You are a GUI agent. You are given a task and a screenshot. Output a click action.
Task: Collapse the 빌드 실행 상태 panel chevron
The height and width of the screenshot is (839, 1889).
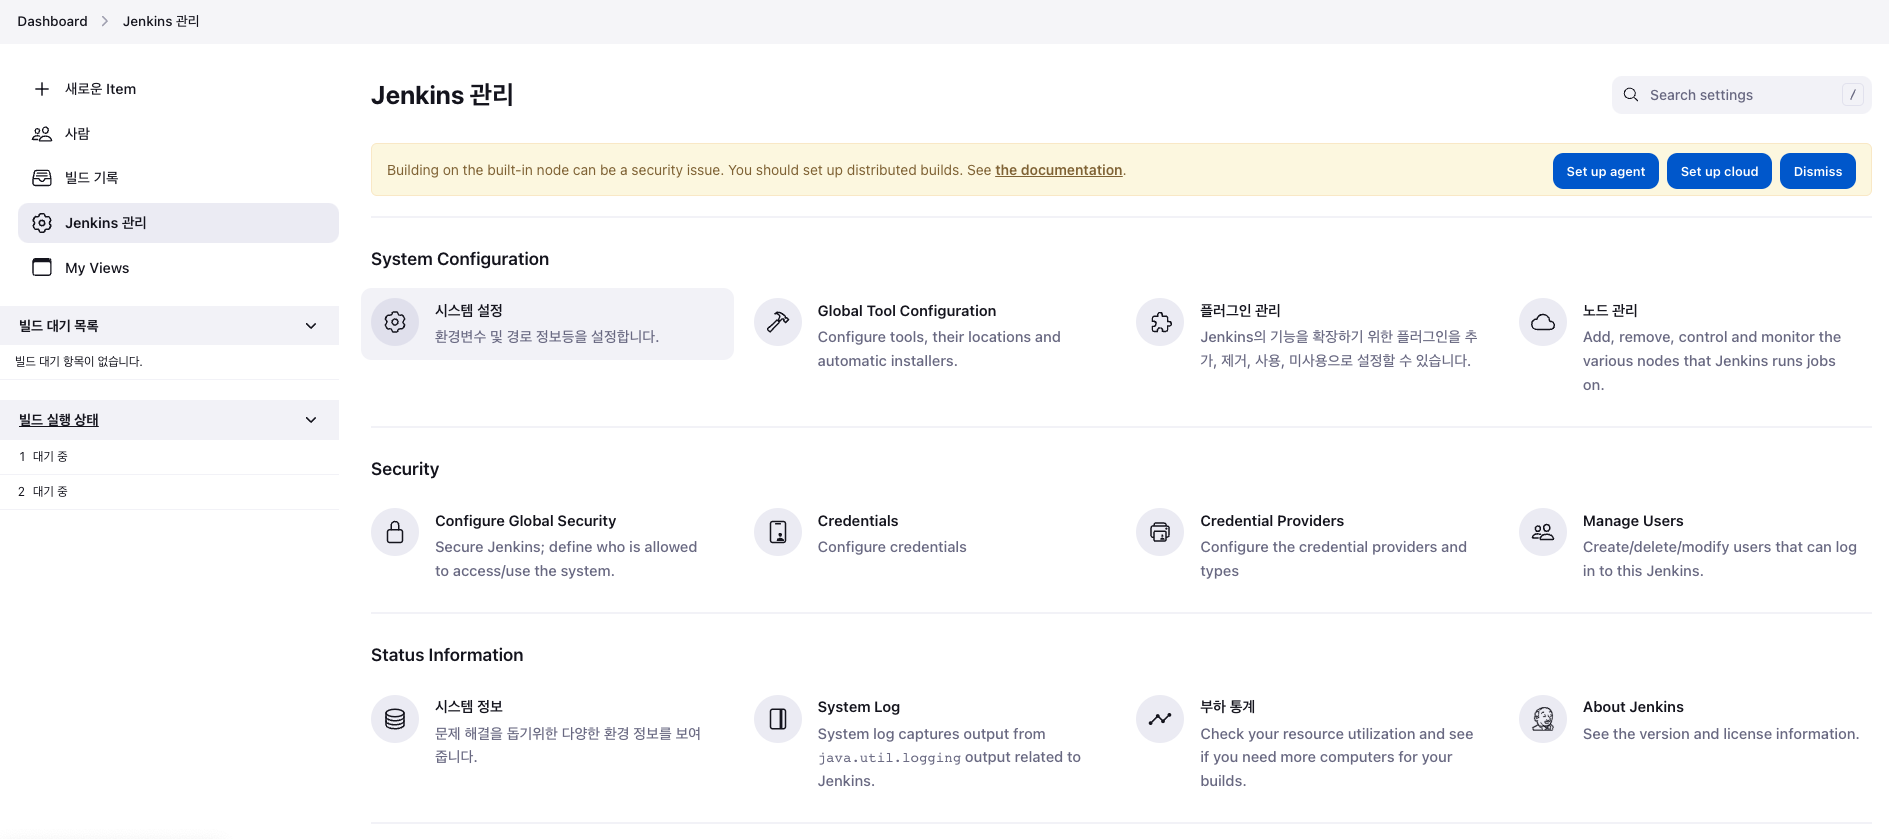coord(311,420)
